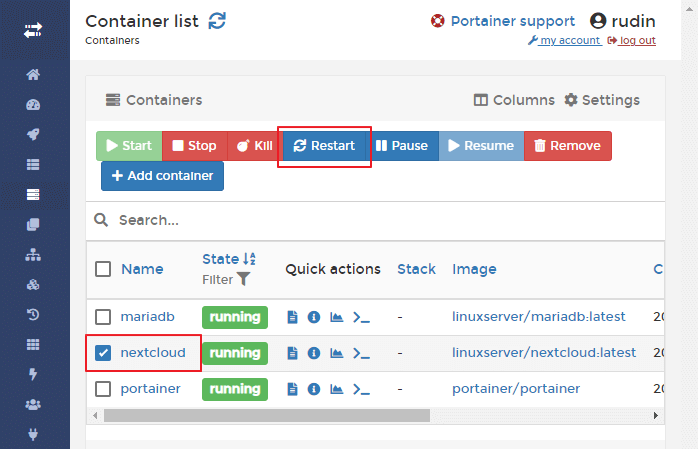Click the log out link

coord(632,40)
